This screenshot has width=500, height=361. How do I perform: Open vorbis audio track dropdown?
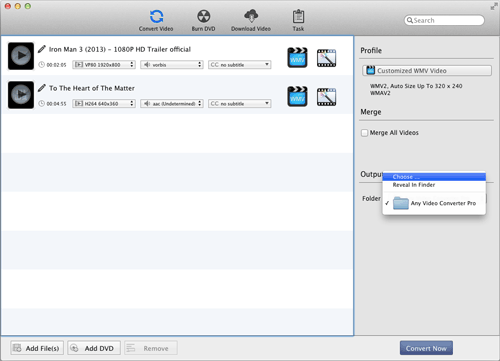[172, 65]
